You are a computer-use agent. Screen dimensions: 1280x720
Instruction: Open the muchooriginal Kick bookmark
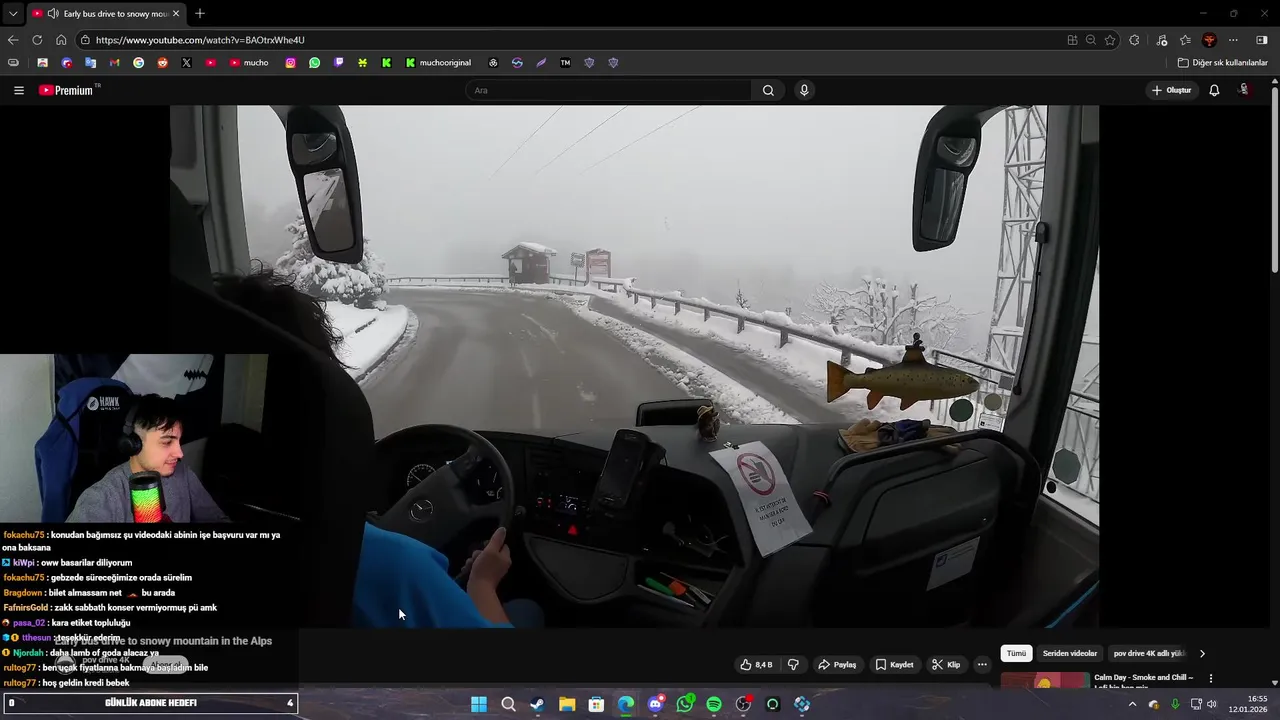tap(438, 62)
